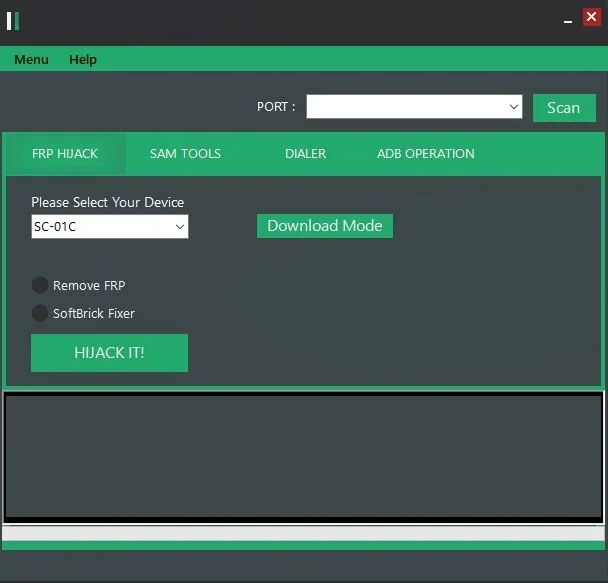Open the Help menu
608x583 pixels.
coord(83,59)
